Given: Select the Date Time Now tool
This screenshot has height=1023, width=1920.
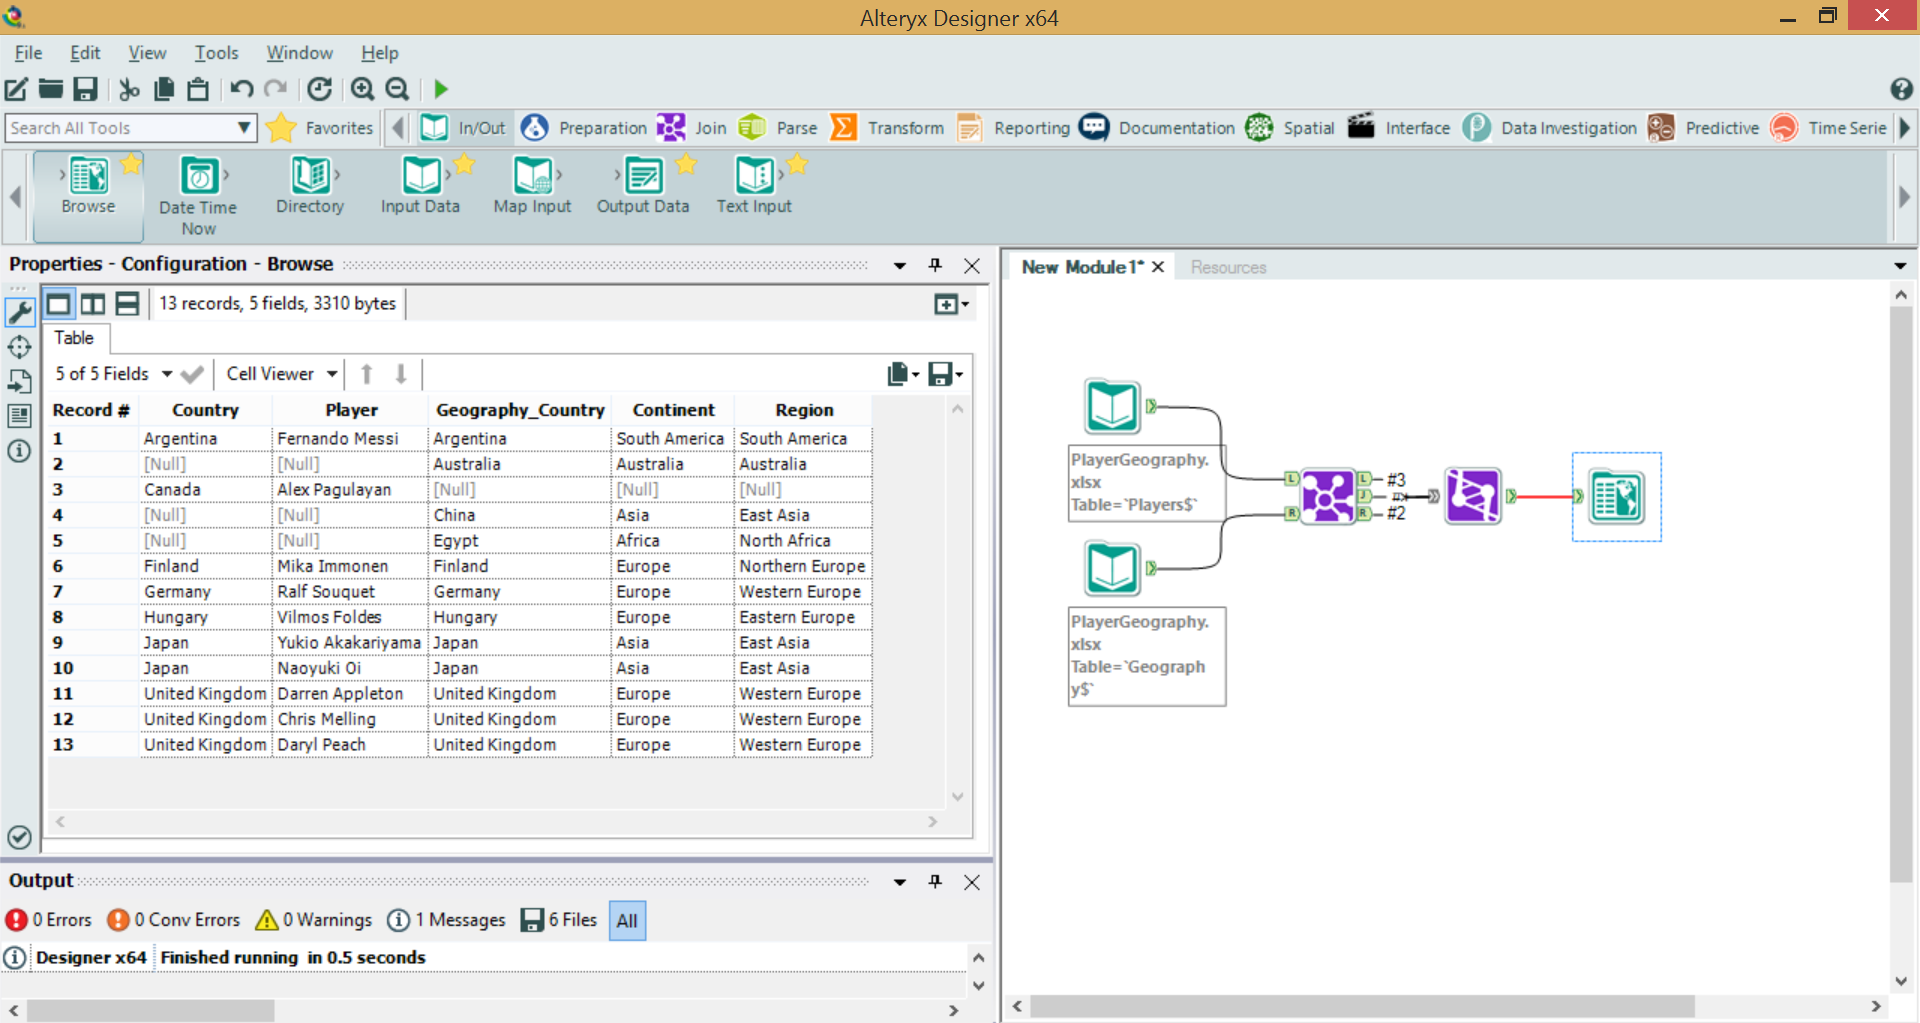Looking at the screenshot, I should [x=198, y=196].
